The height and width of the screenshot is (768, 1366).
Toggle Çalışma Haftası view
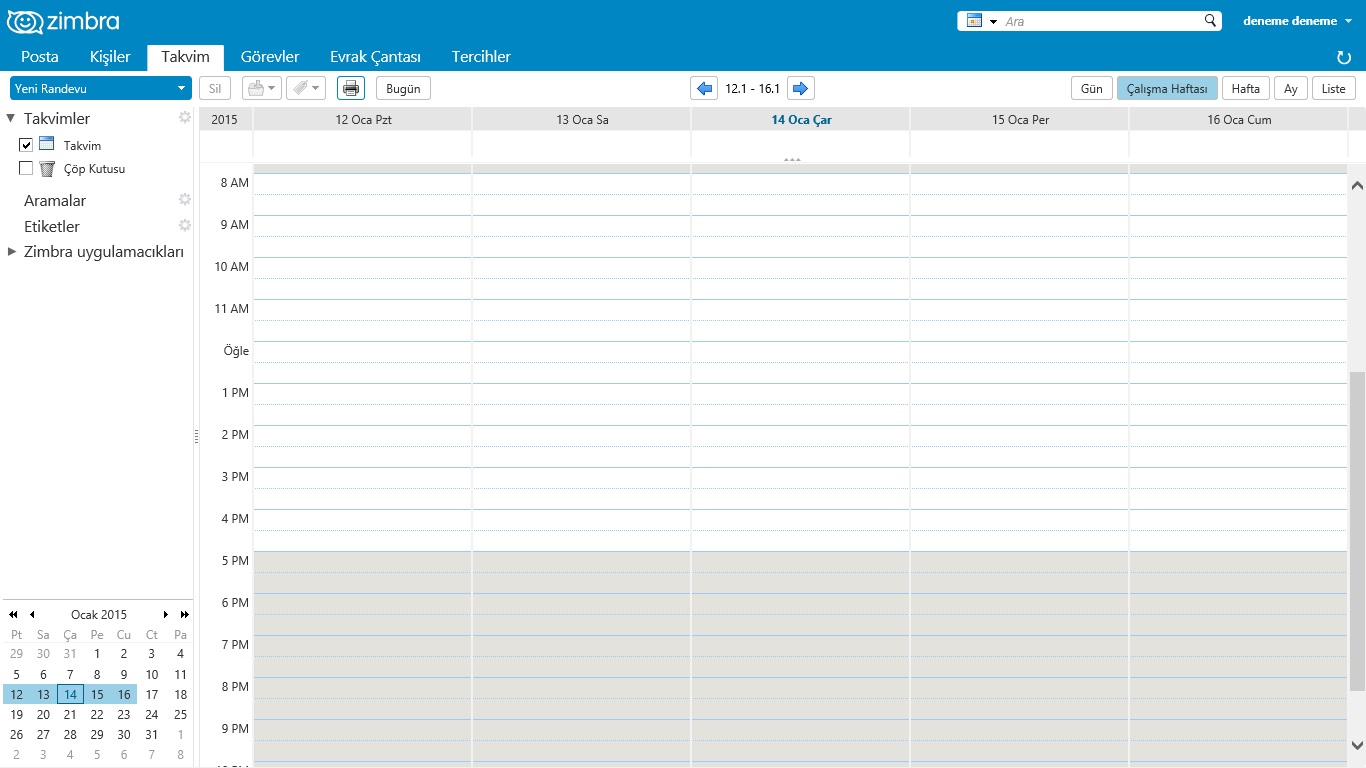coord(1167,88)
